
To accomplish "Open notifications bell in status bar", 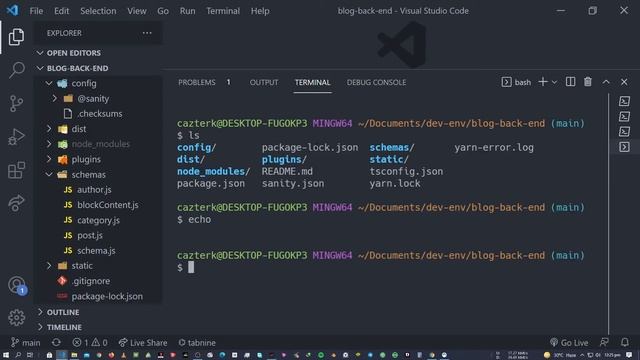I will (624, 342).
